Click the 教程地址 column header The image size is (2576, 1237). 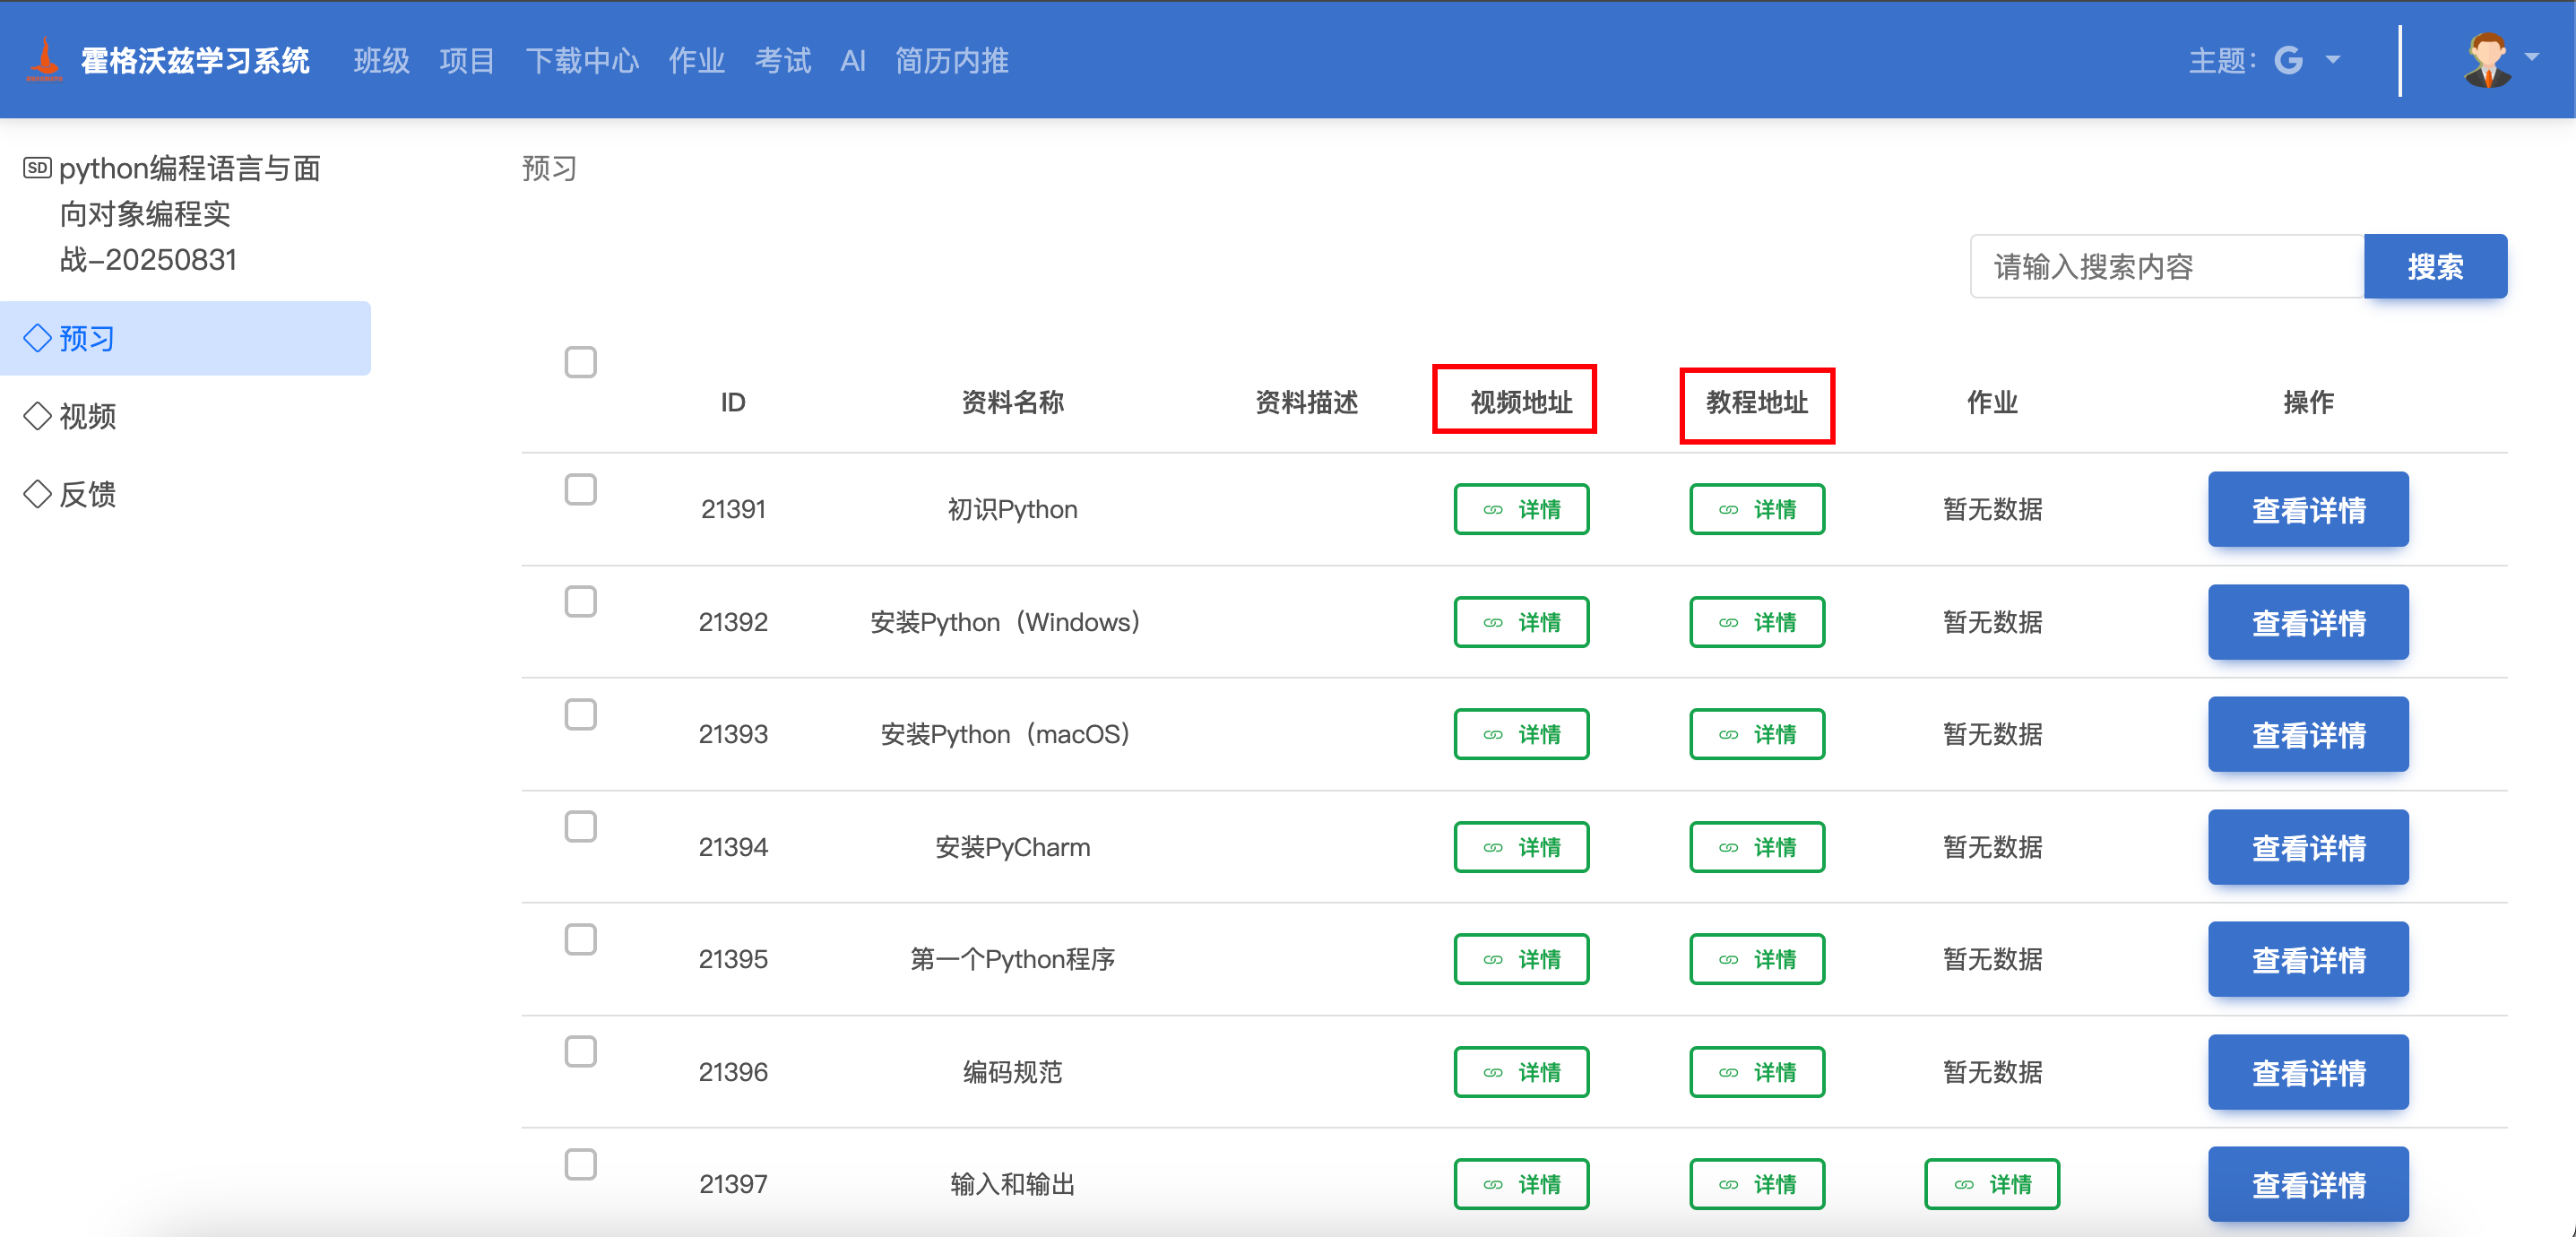click(1757, 402)
